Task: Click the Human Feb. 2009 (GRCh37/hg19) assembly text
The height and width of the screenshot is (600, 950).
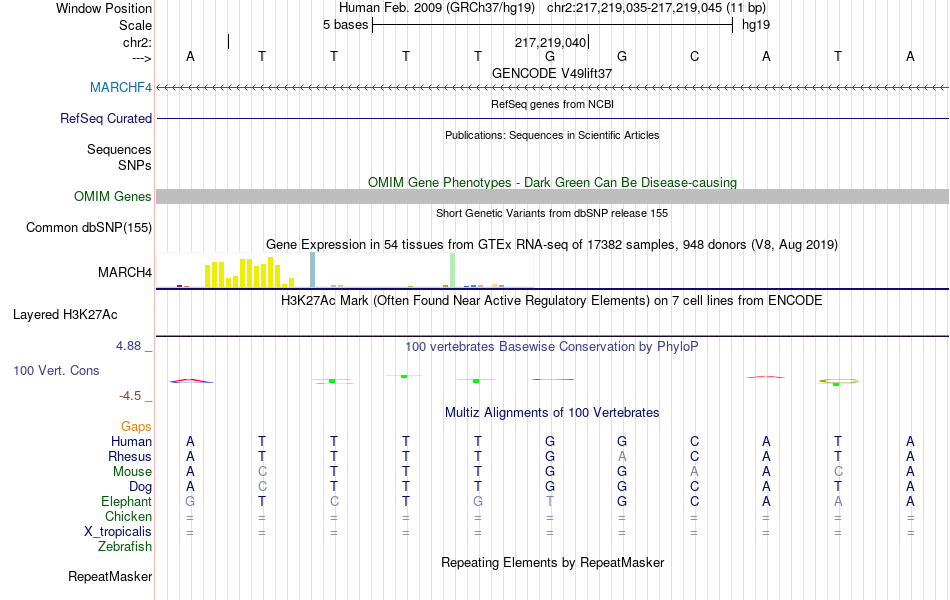Action: pyautogui.click(x=437, y=8)
